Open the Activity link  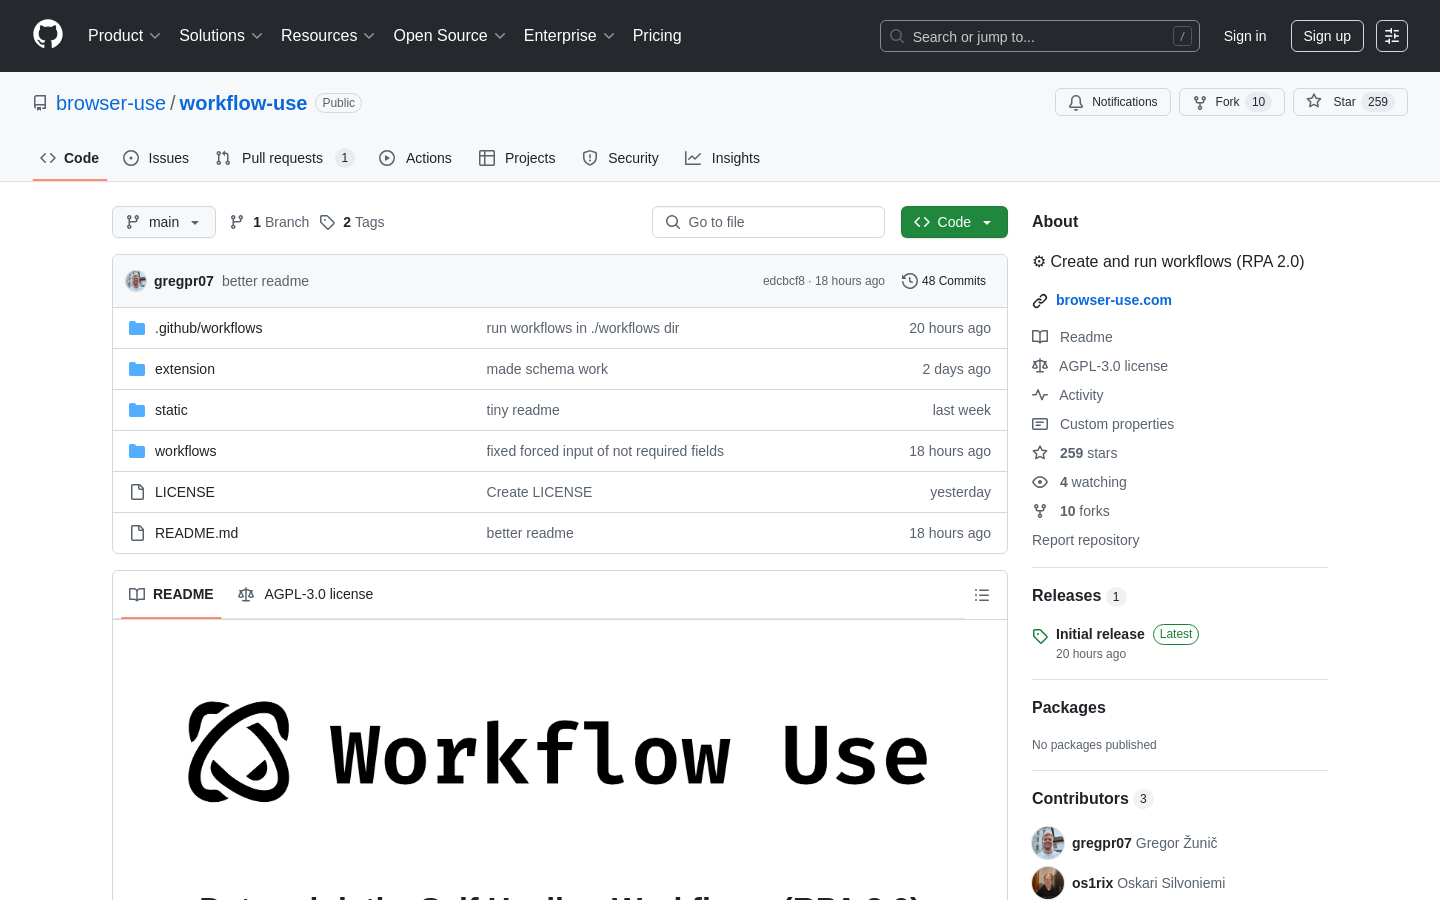1068,395
